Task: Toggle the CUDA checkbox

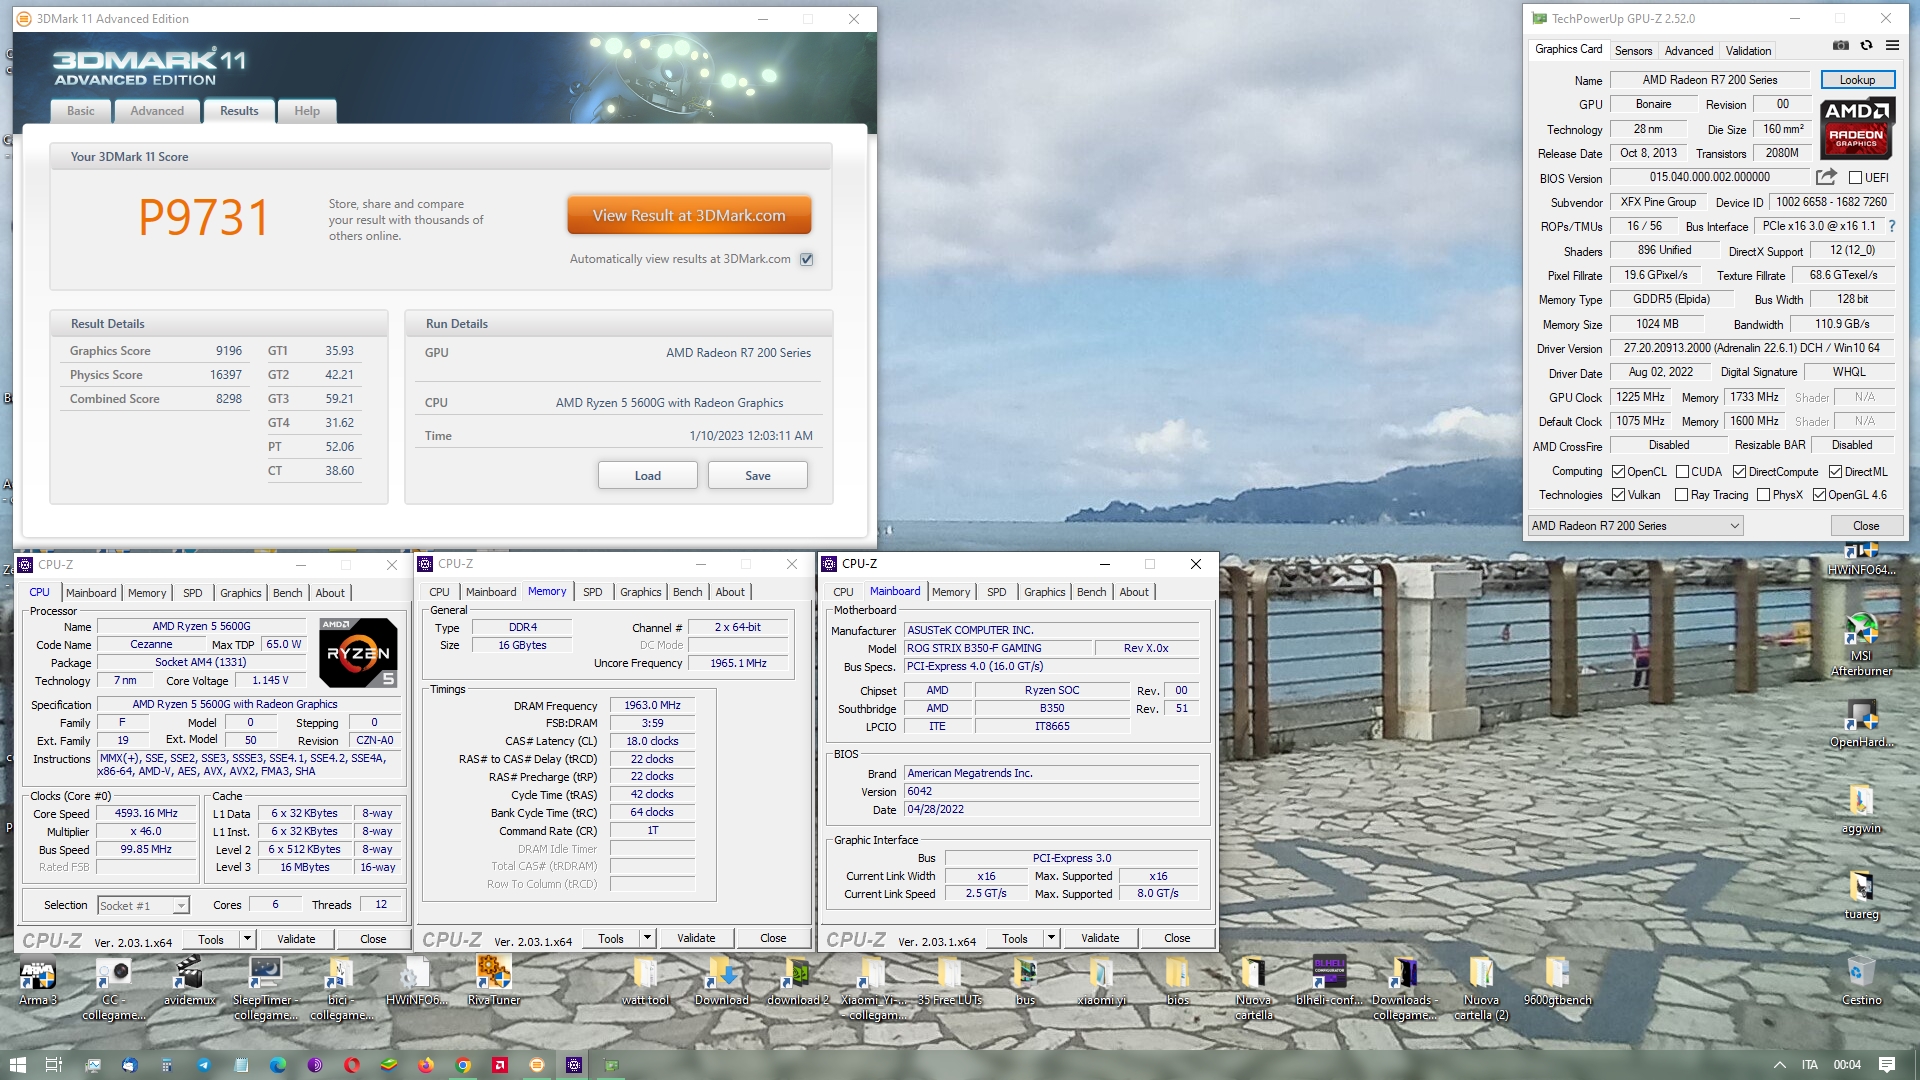Action: [1682, 472]
